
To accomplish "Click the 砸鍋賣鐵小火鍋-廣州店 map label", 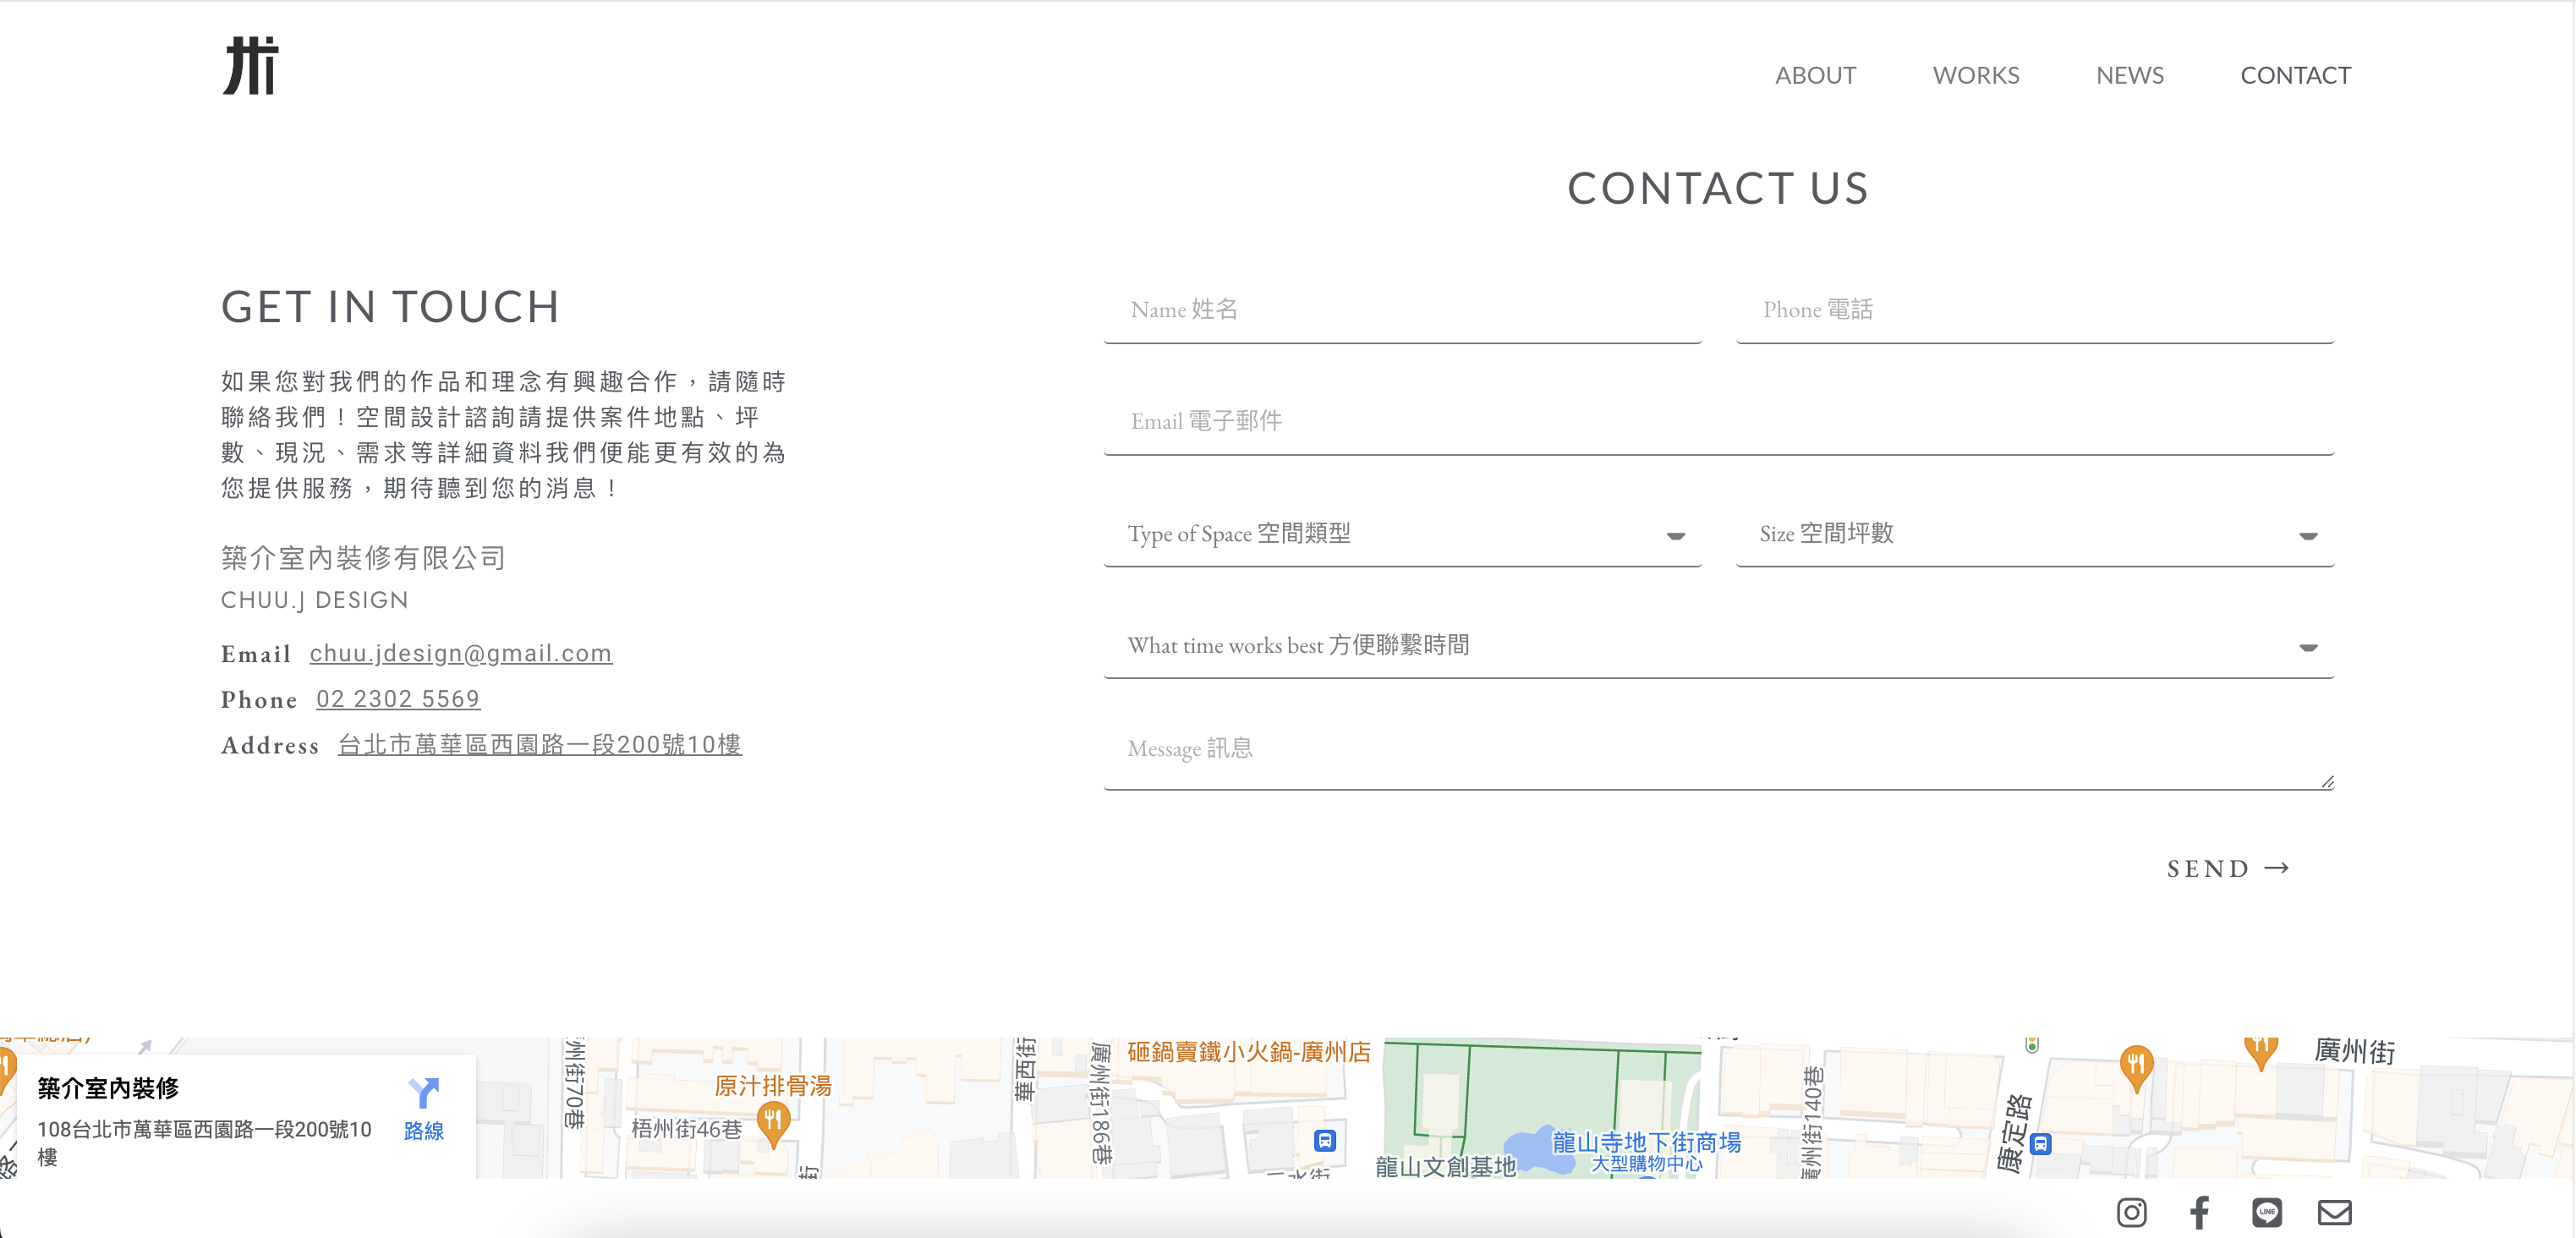I will pos(1249,1051).
